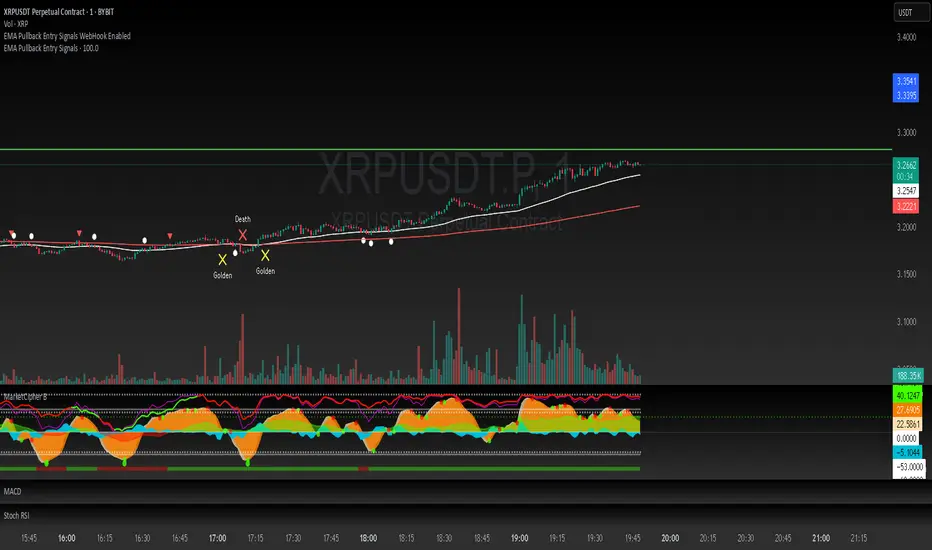Expand the collapsed MACD pane

coord(12,491)
